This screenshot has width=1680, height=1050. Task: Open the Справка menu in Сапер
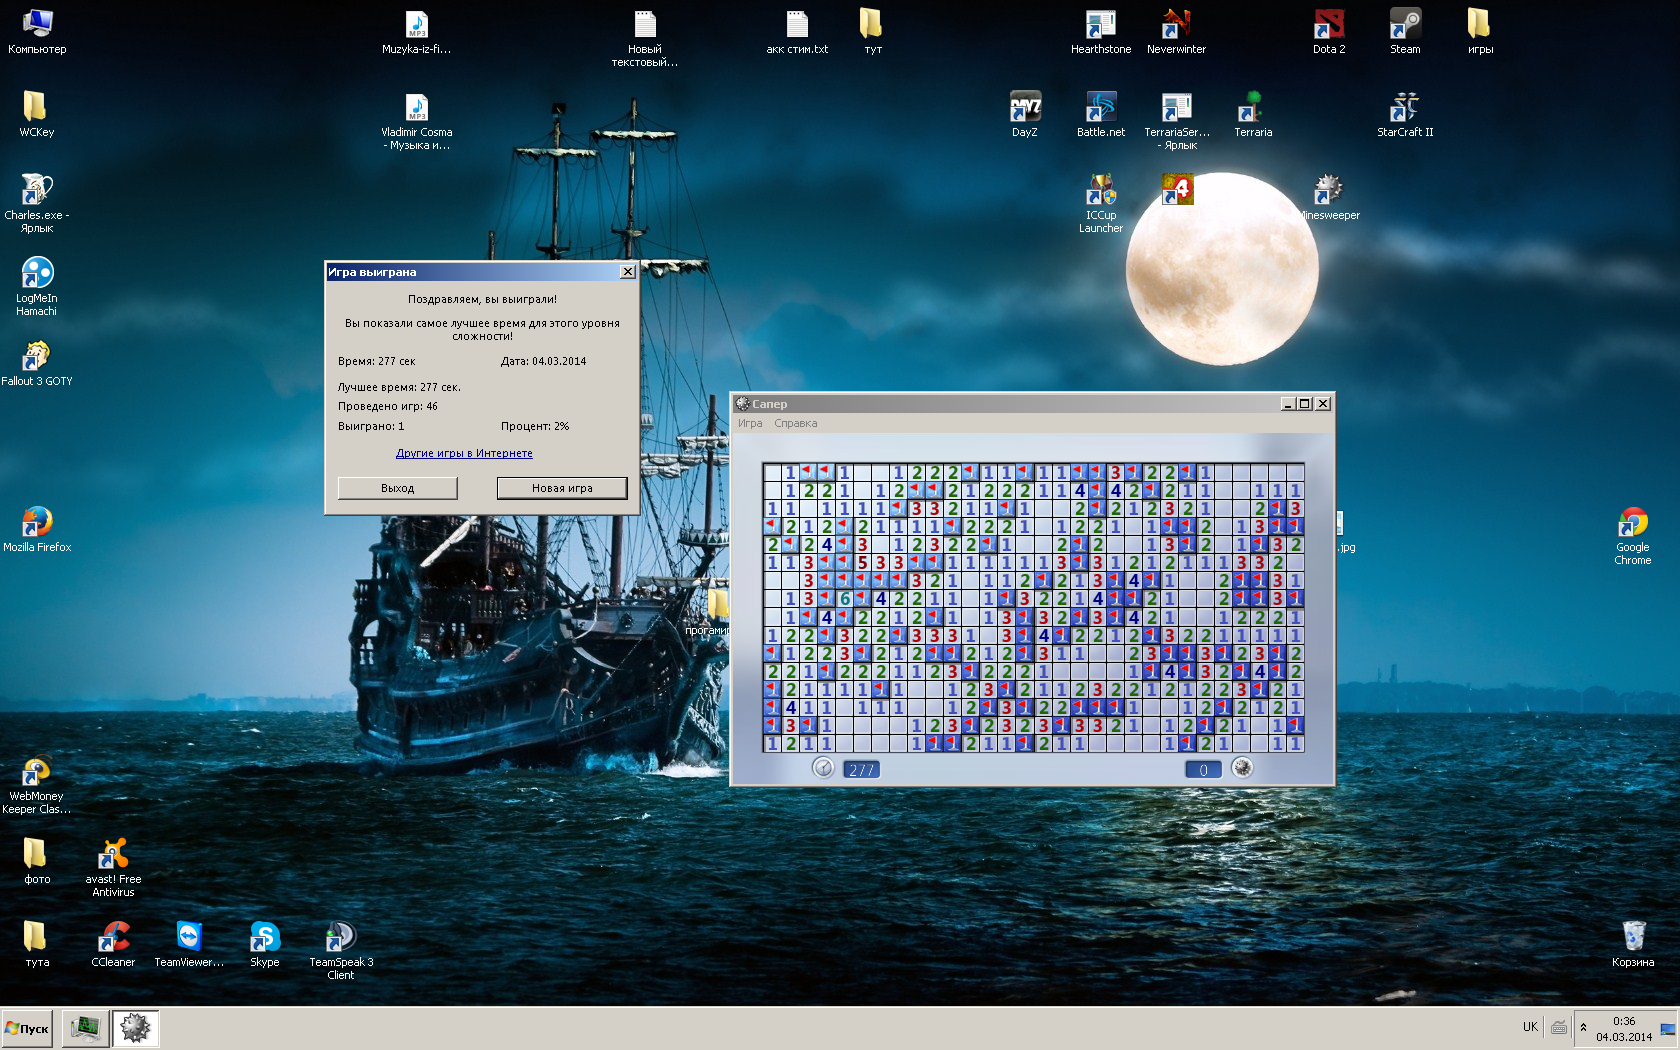(795, 423)
